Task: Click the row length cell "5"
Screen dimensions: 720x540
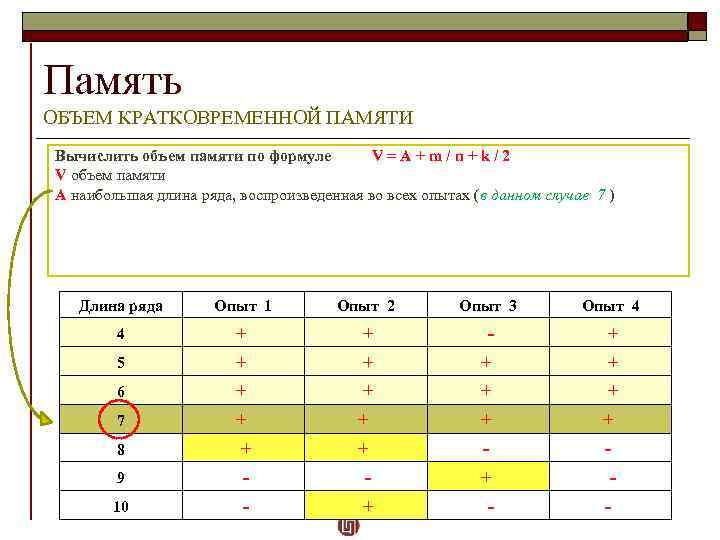Action: tap(121, 362)
